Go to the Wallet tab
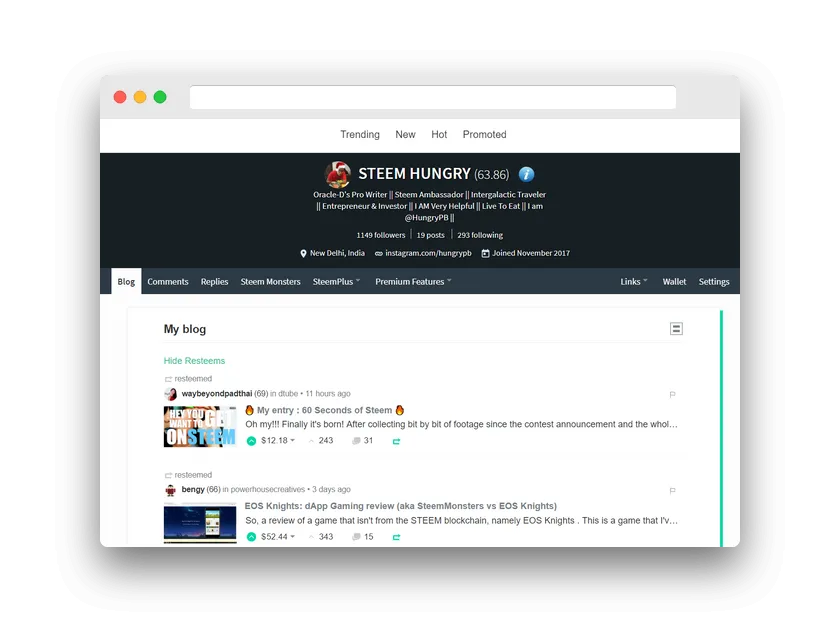Screen dimensions: 840x622 coord(674,281)
